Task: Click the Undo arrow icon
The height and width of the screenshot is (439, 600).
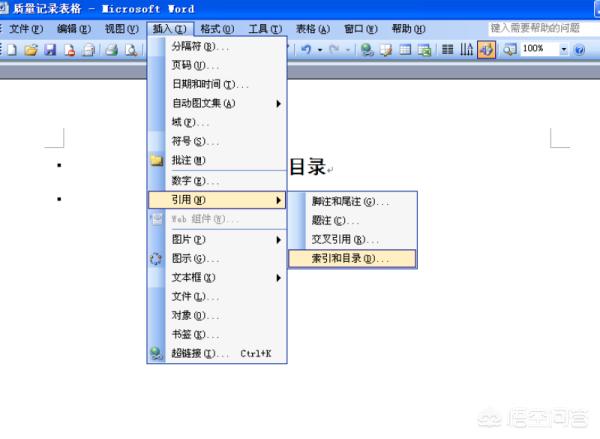Action: coord(307,49)
